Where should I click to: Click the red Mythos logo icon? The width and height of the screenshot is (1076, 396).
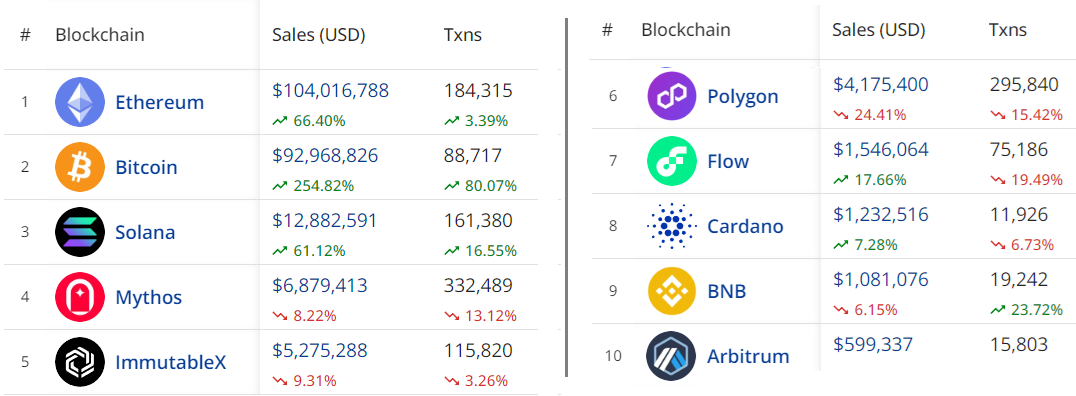80,297
